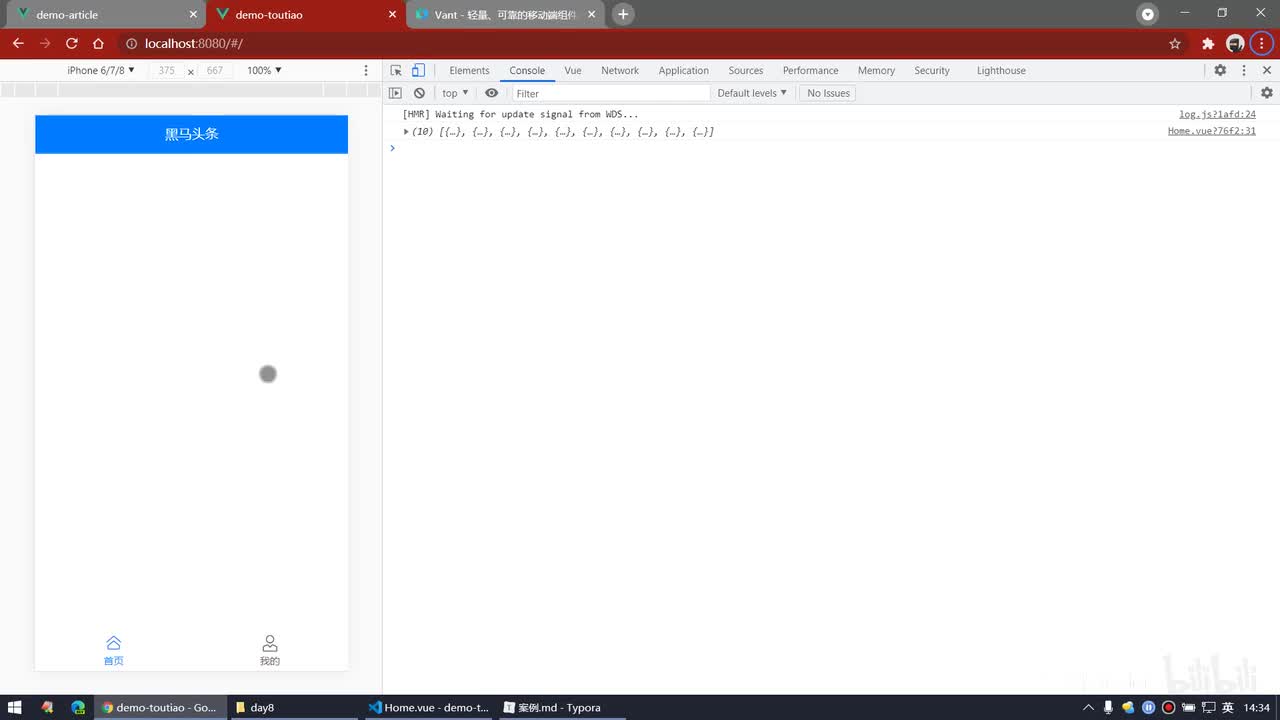This screenshot has width=1280, height=720.
Task: Open the day8 folder in taskbar
Action: click(x=292, y=707)
